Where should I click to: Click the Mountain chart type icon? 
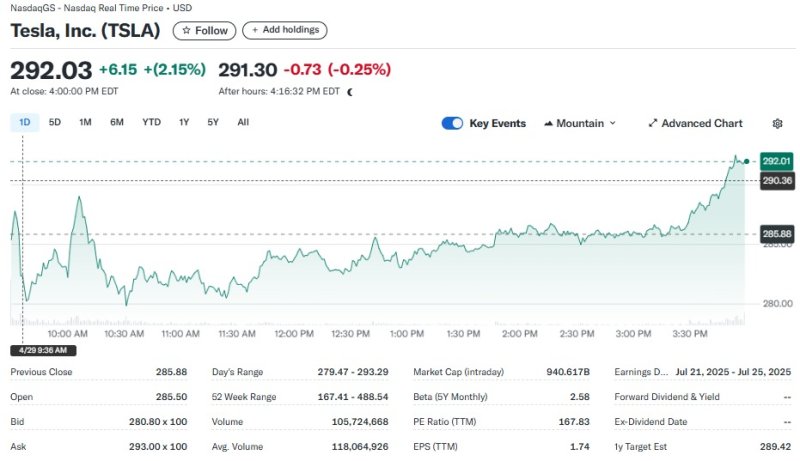[x=549, y=124]
